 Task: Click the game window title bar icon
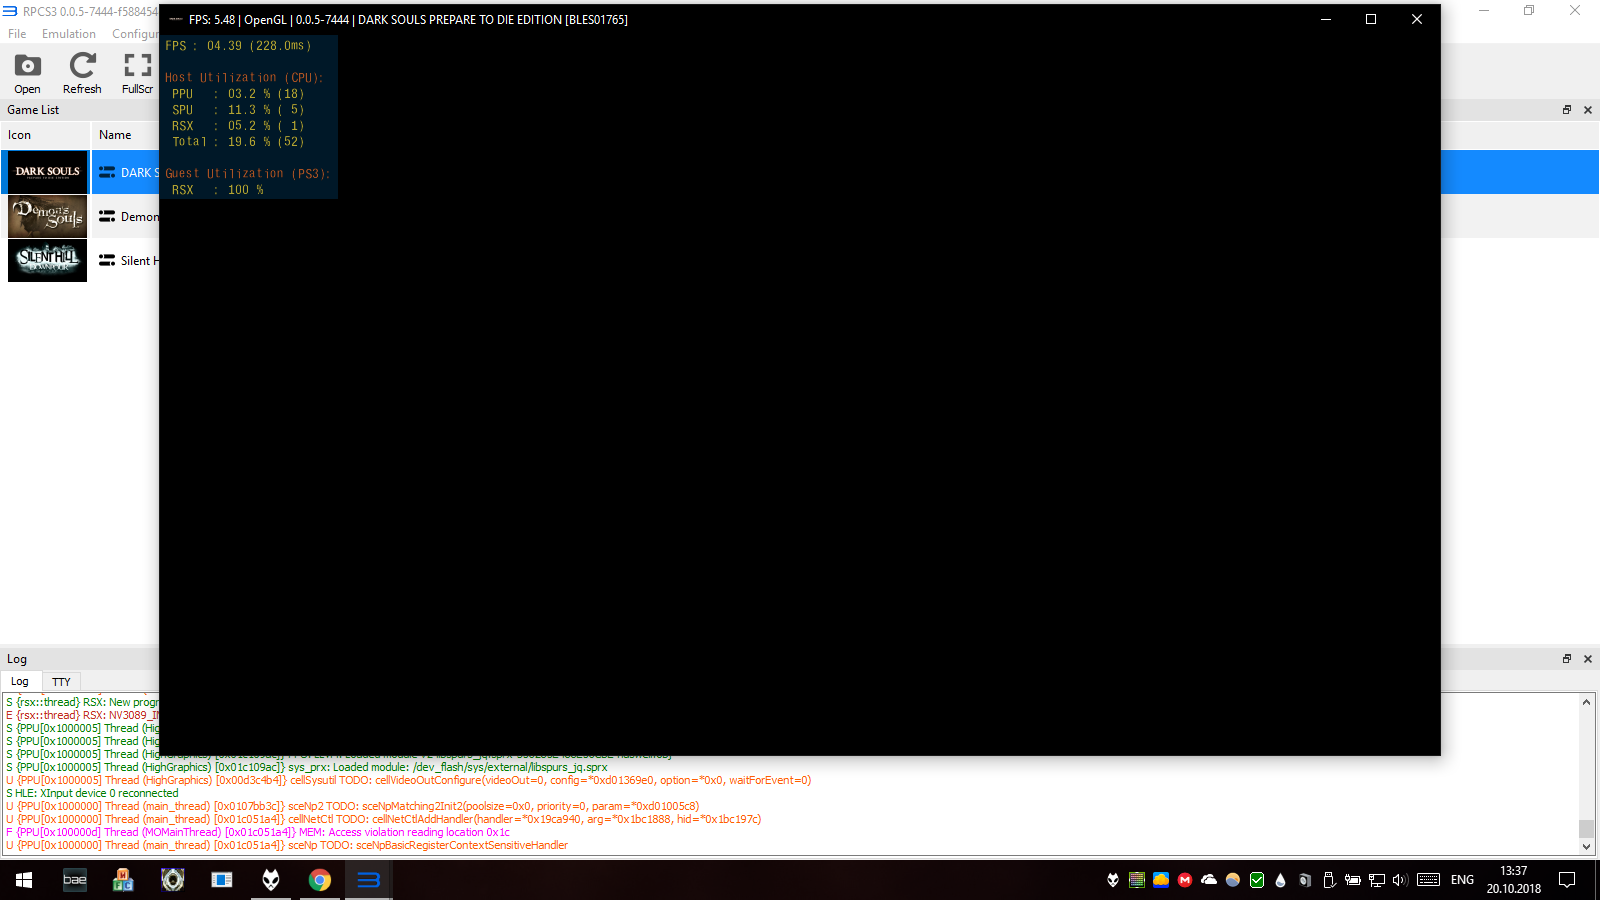176,19
